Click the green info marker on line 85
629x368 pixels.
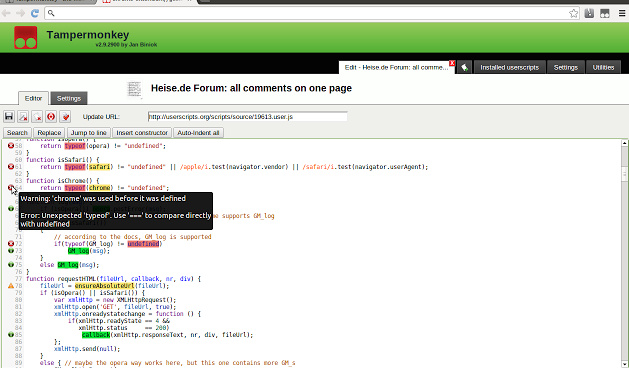(11, 335)
